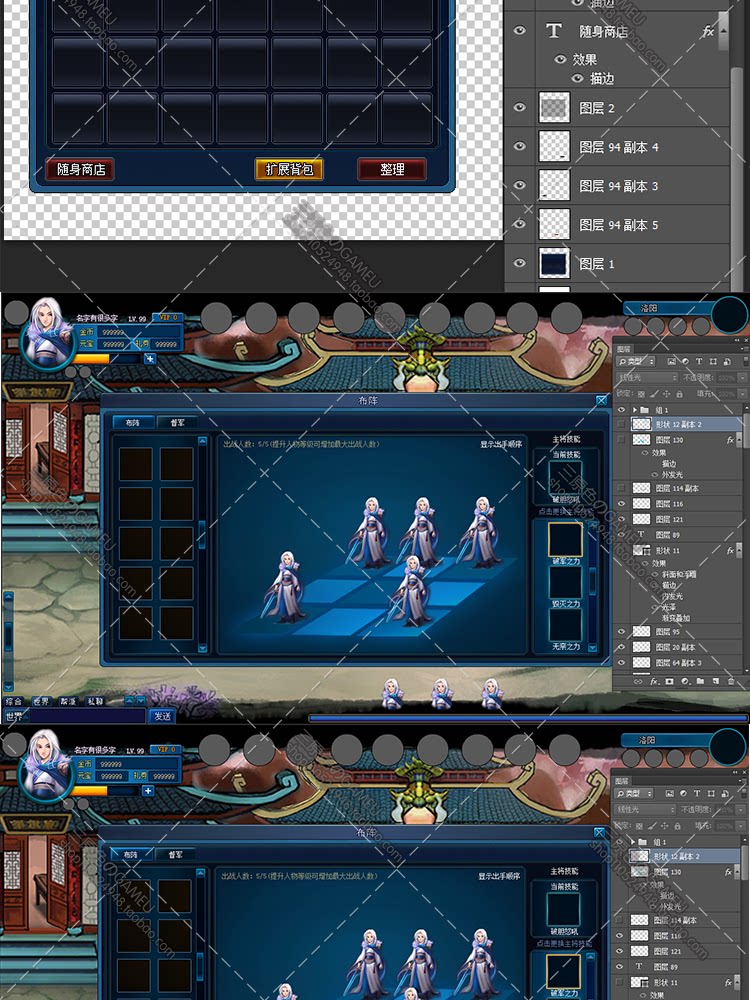This screenshot has width=750, height=1000.
Task: Click the shape layer filter icon, middle screenshot
Action: [x=713, y=361]
